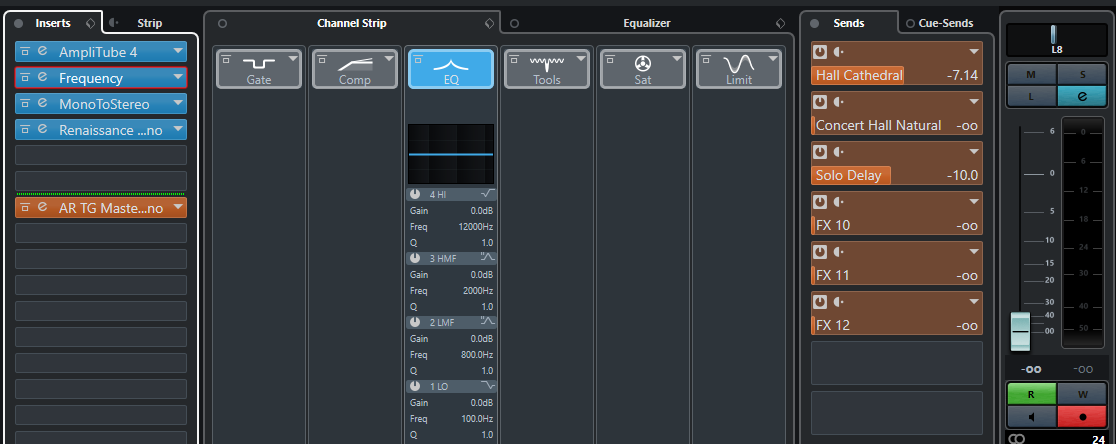Click the Limit module bypass icon

point(705,58)
